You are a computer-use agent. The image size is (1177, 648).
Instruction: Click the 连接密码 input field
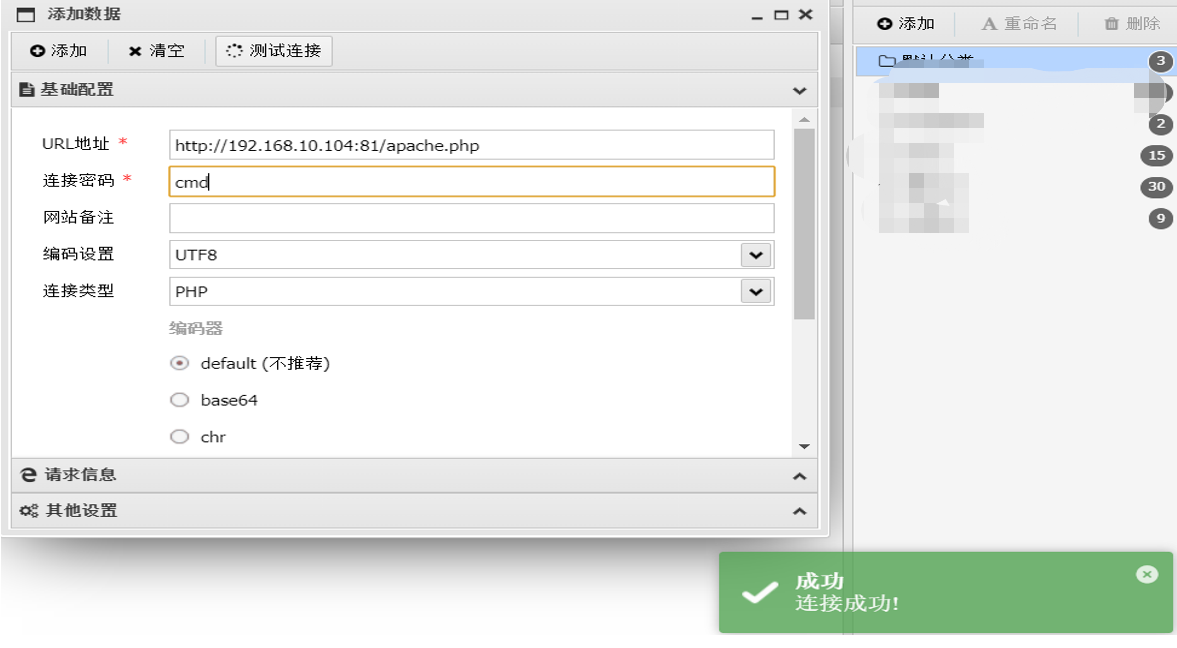click(471, 182)
